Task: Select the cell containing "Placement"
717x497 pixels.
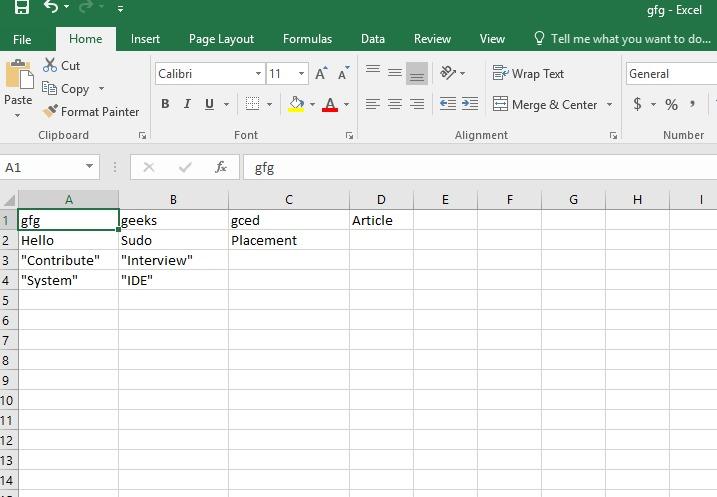Action: point(289,240)
